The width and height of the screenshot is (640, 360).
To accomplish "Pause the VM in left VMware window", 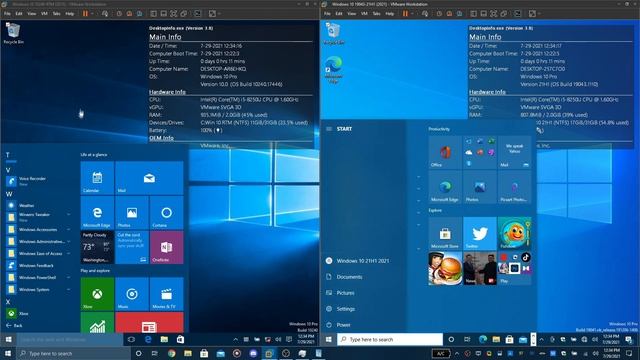I will (x=85, y=13).
